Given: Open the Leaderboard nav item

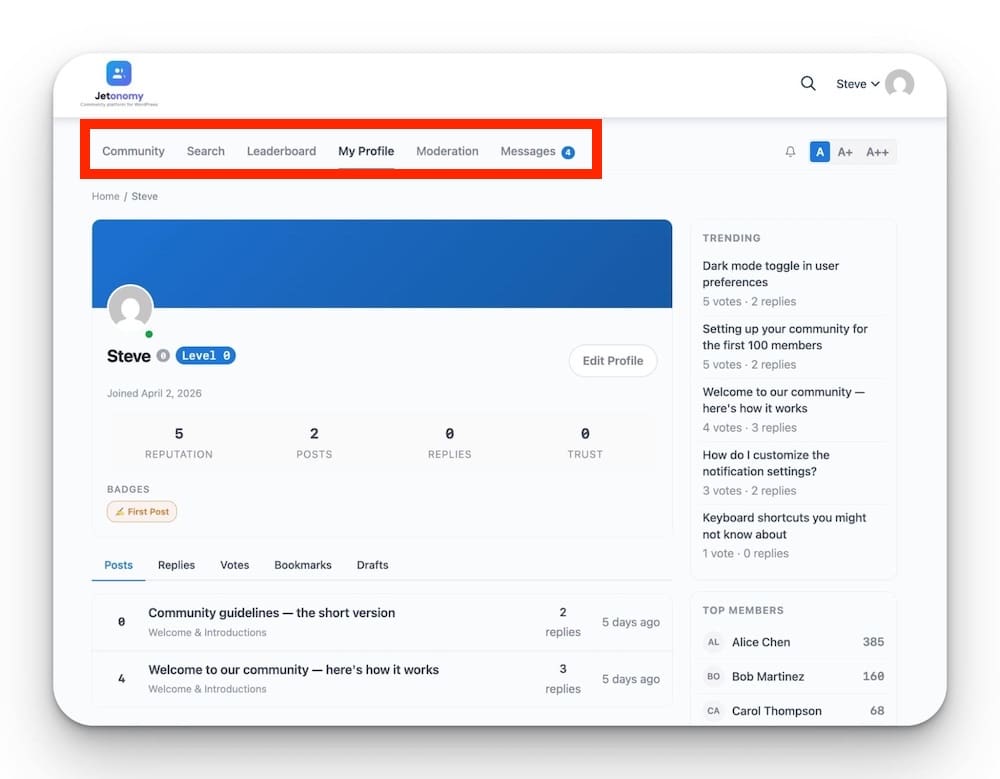Looking at the screenshot, I should (x=281, y=151).
